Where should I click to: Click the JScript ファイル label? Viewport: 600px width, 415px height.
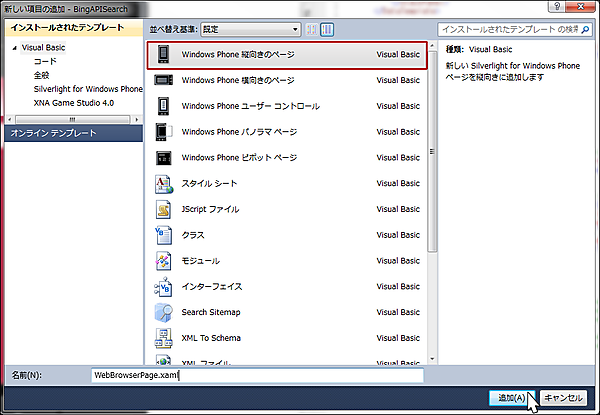point(210,209)
